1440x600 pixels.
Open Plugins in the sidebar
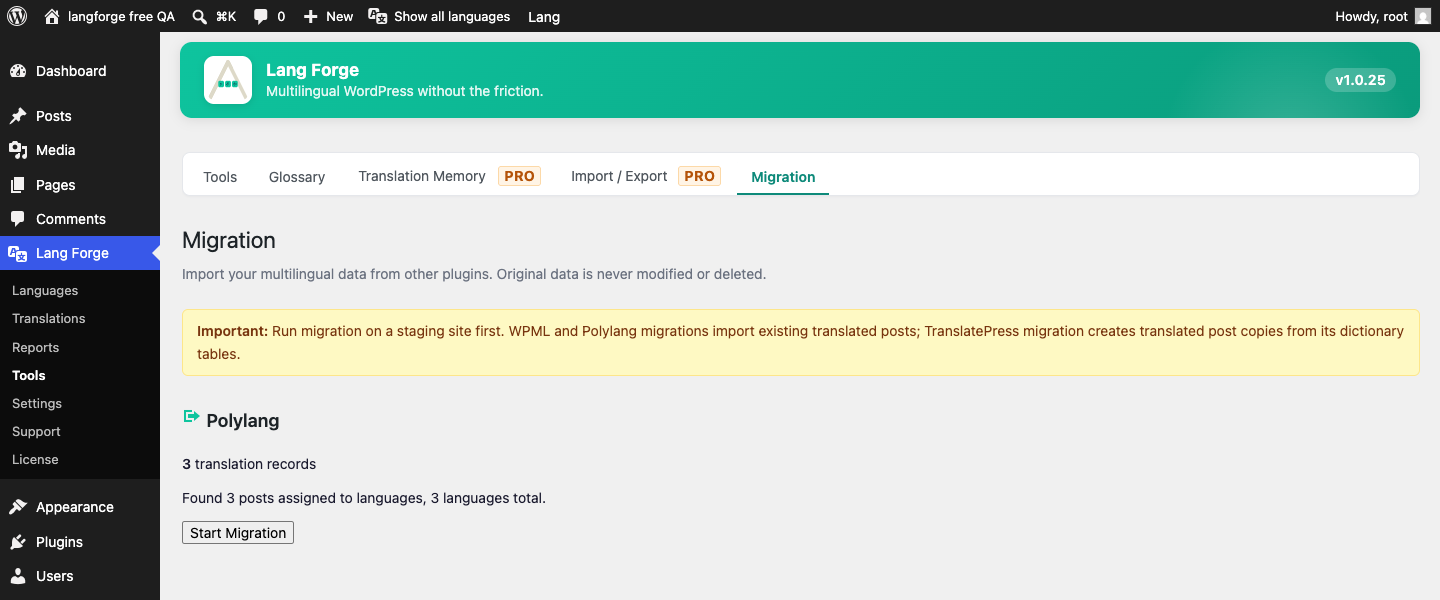coord(60,542)
